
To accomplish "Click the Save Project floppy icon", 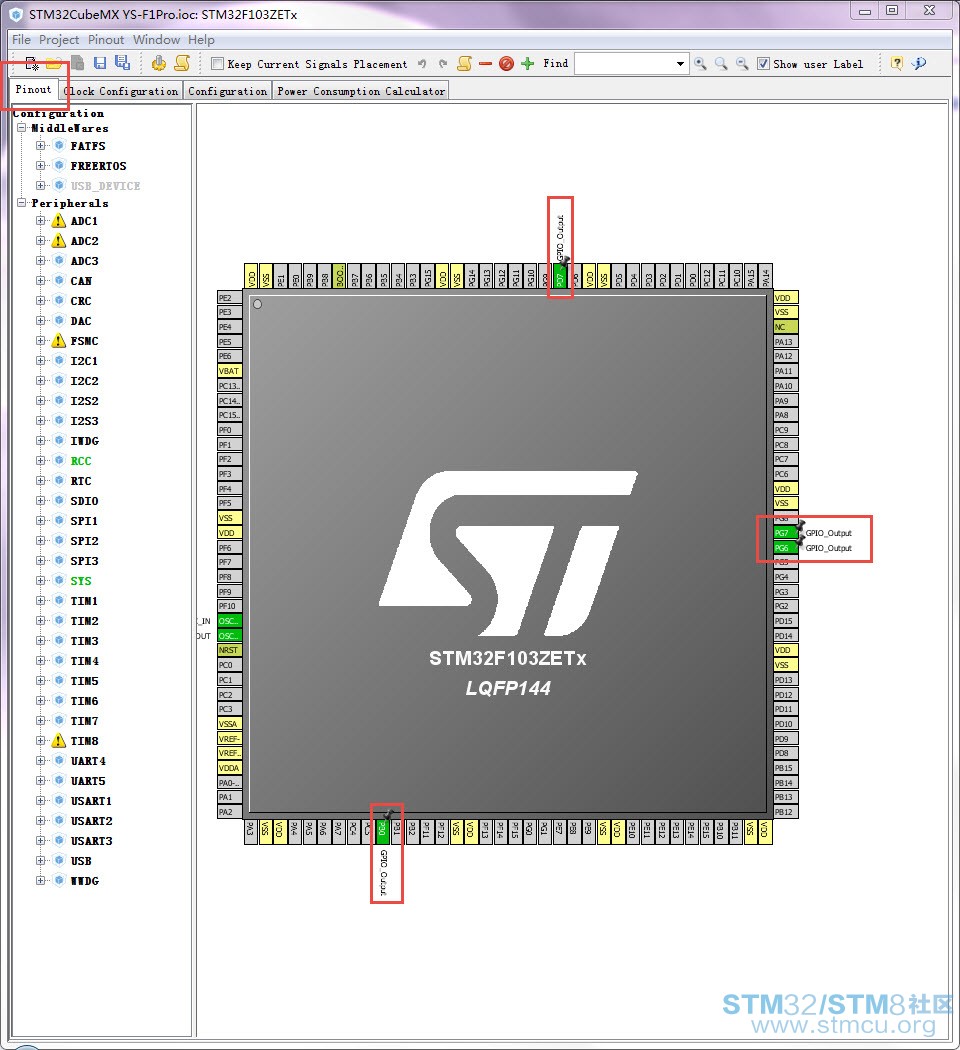I will point(100,63).
